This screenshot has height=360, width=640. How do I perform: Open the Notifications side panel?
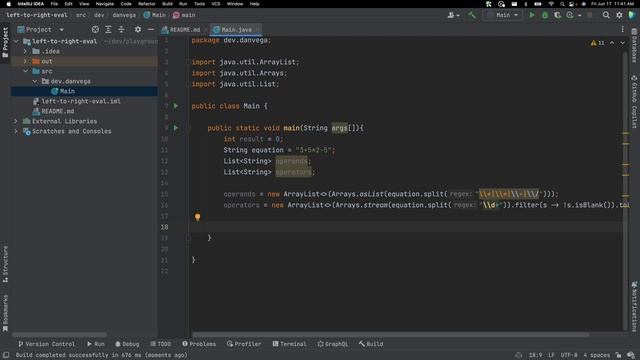tap(634, 306)
